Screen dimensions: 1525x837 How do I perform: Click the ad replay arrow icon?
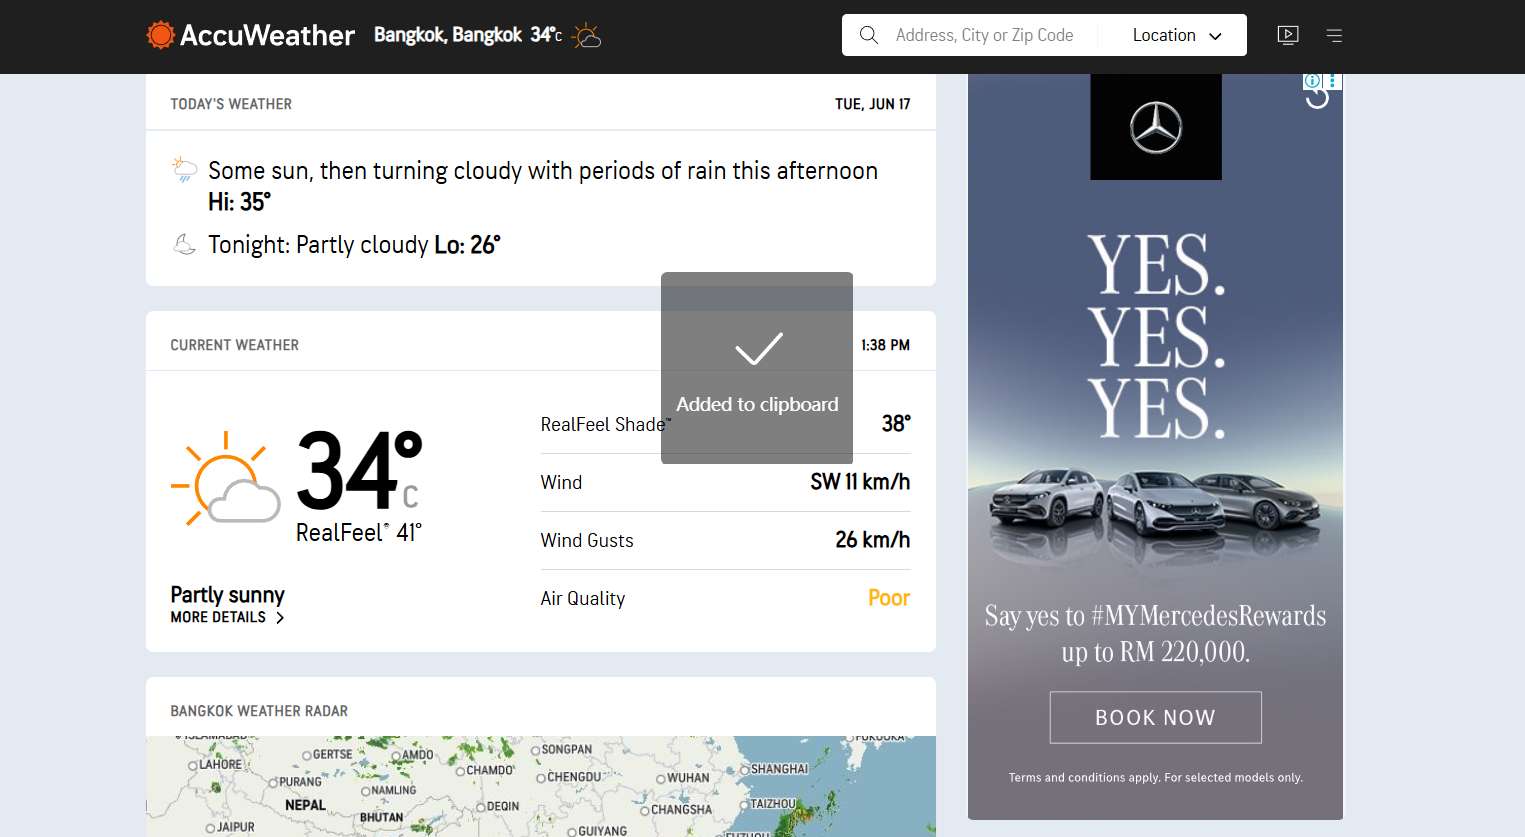point(1318,98)
